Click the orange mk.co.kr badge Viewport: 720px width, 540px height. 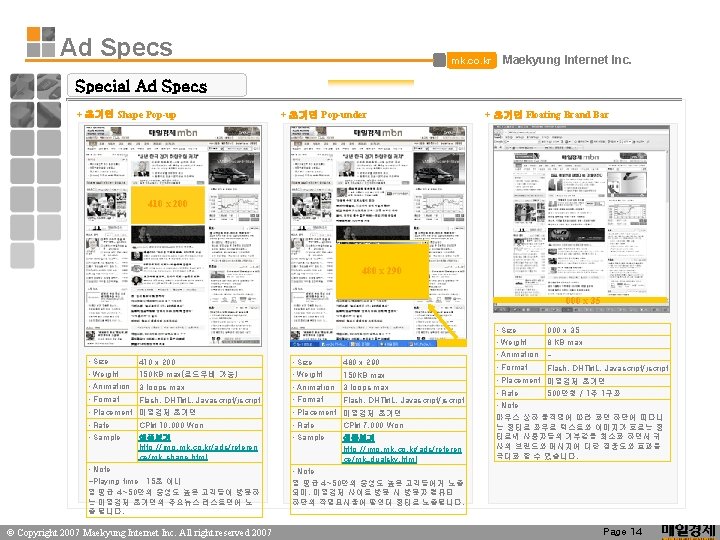coord(472,60)
